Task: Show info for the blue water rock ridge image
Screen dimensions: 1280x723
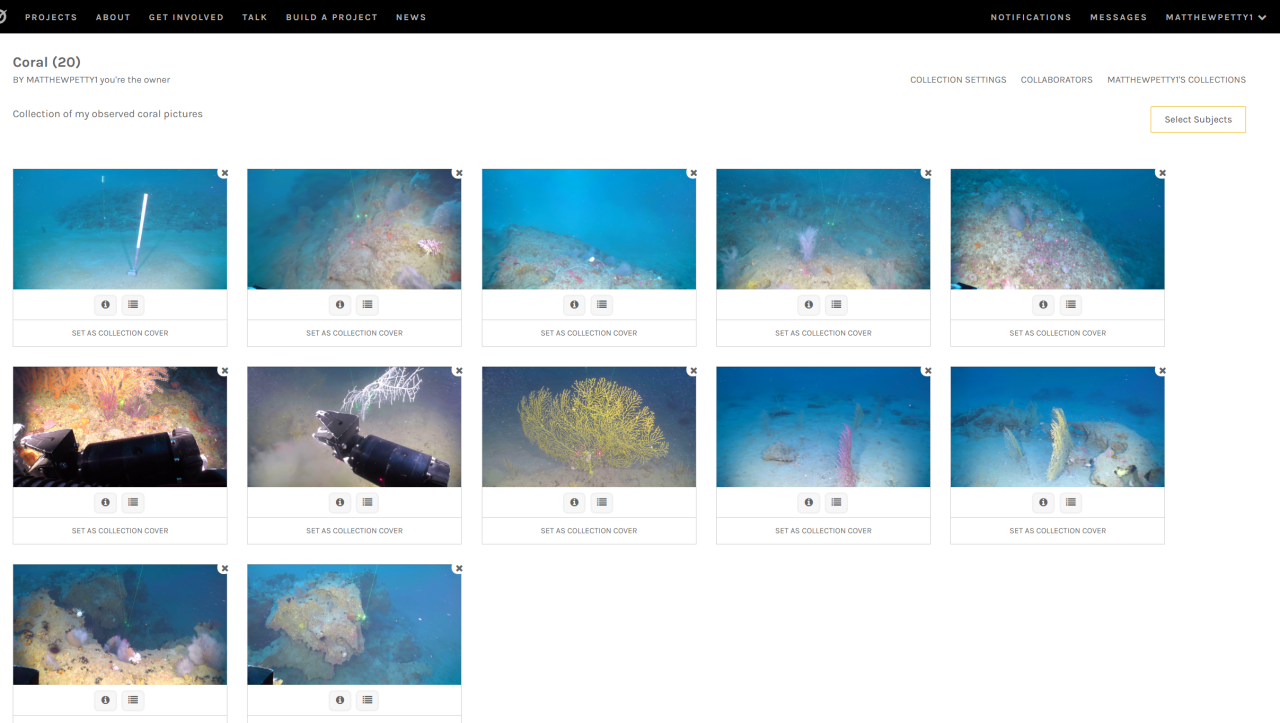Action: 574,304
